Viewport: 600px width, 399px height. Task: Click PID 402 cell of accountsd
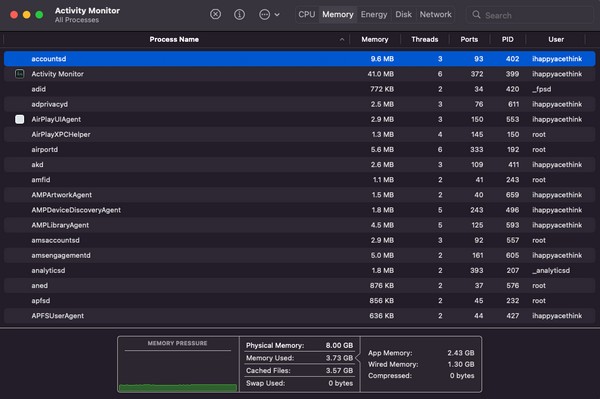(512, 59)
